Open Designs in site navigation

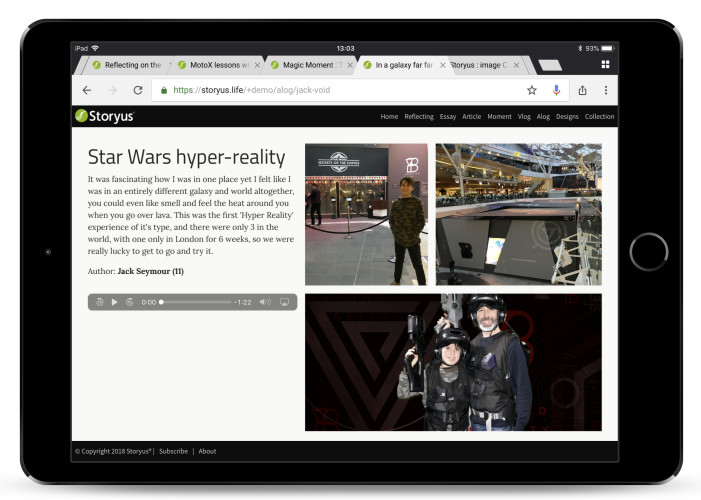click(567, 117)
